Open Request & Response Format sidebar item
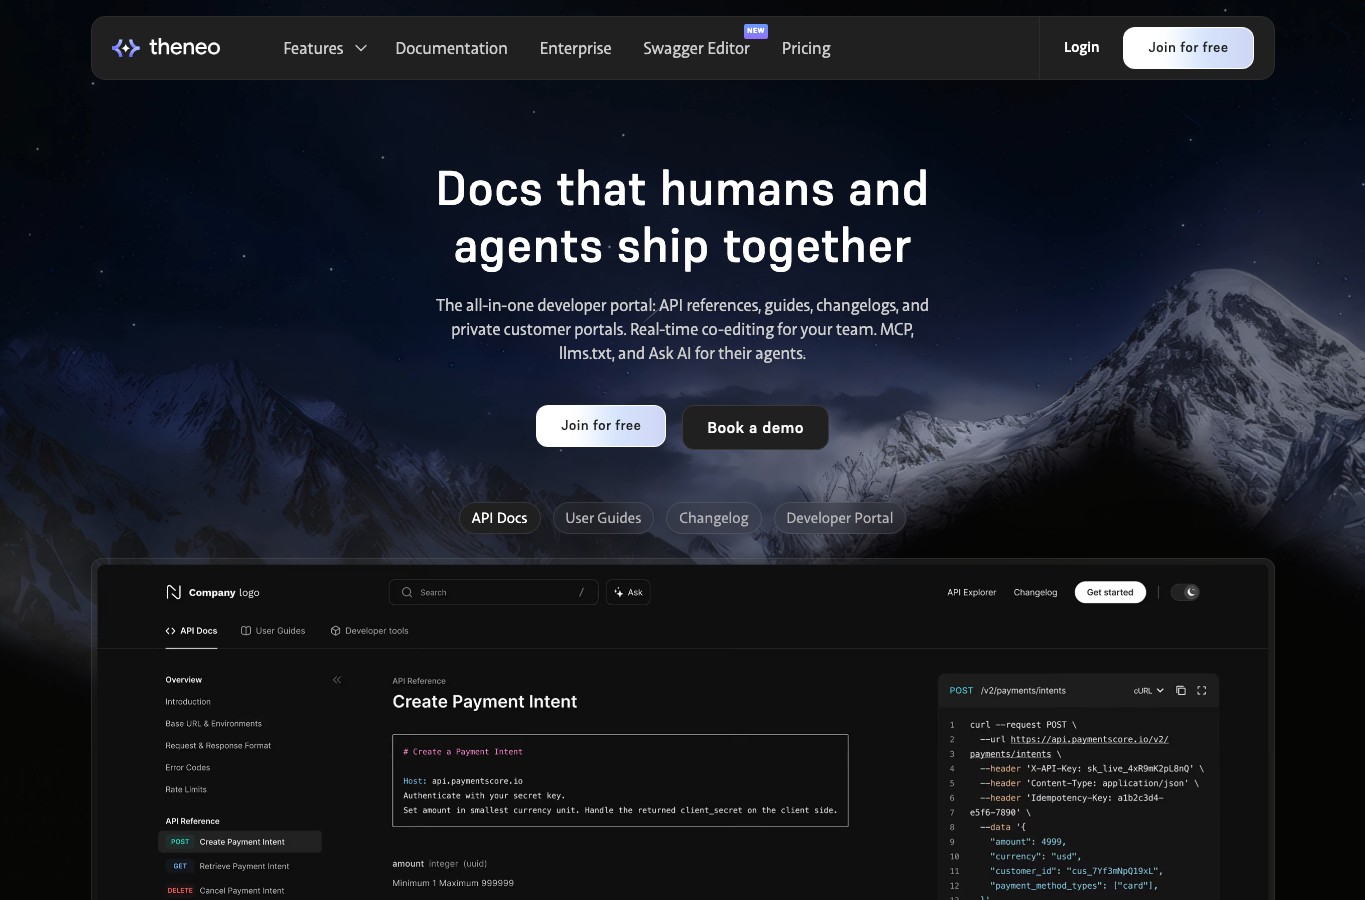 click(218, 746)
